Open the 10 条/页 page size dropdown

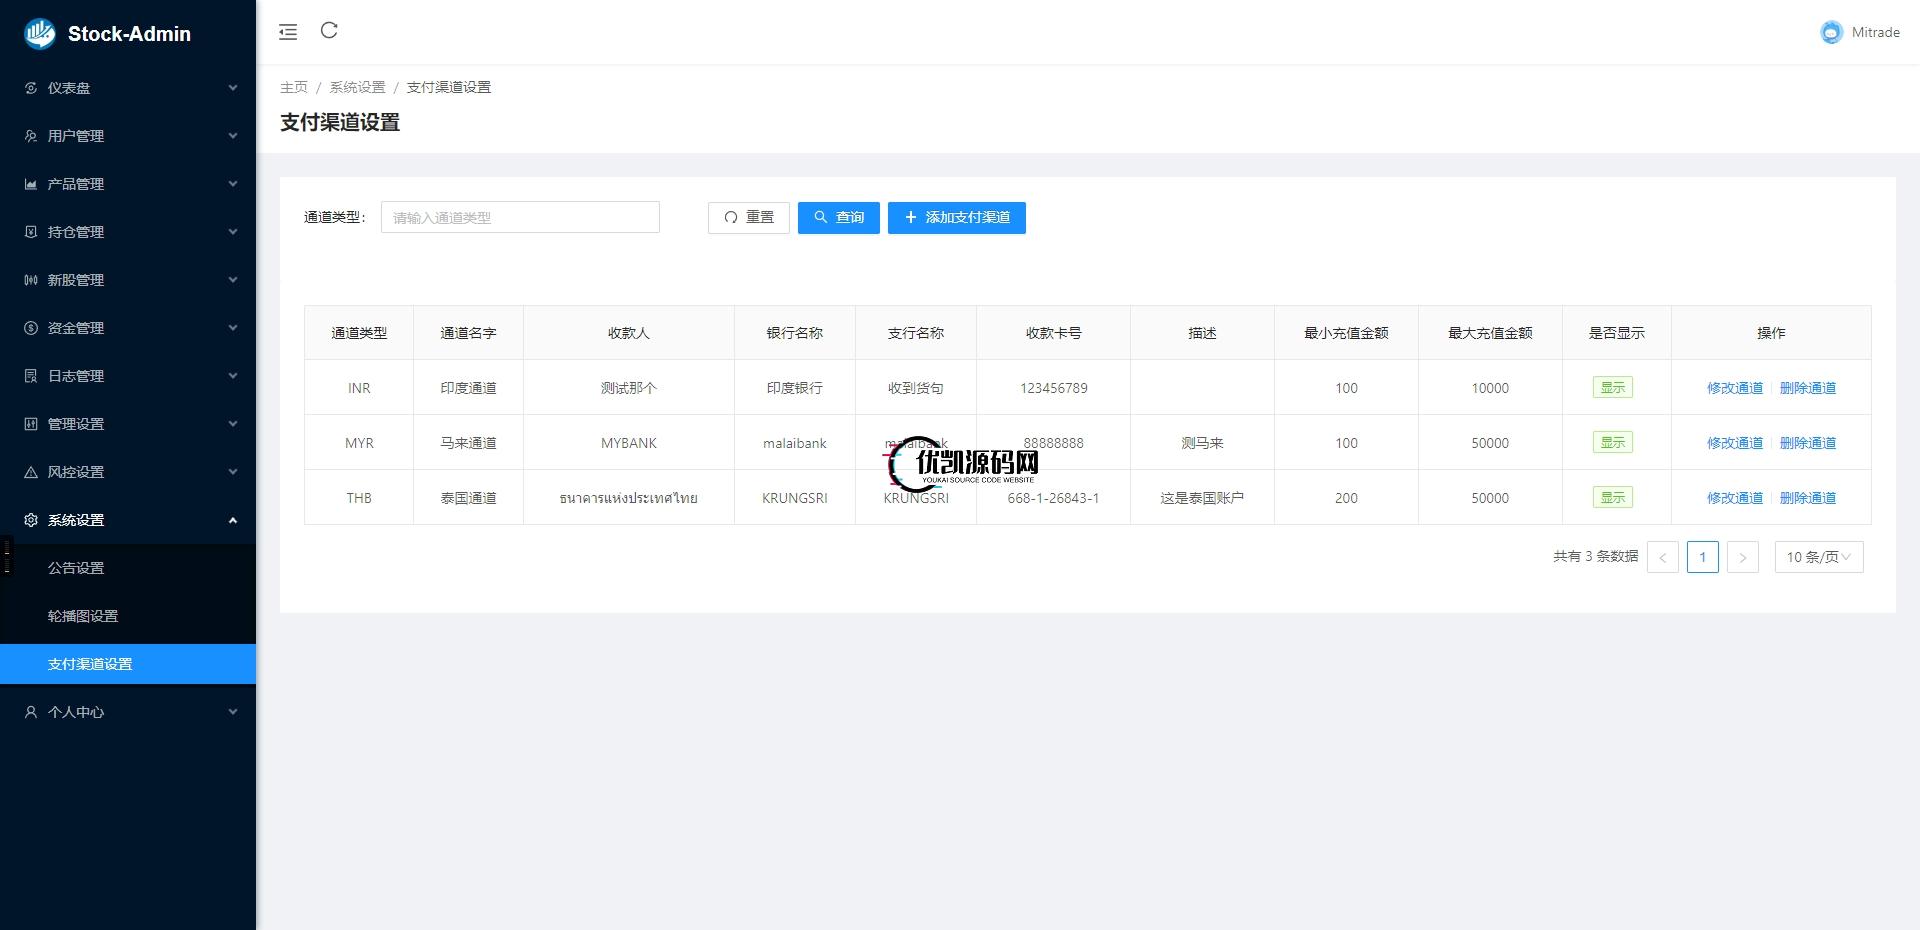click(x=1817, y=557)
